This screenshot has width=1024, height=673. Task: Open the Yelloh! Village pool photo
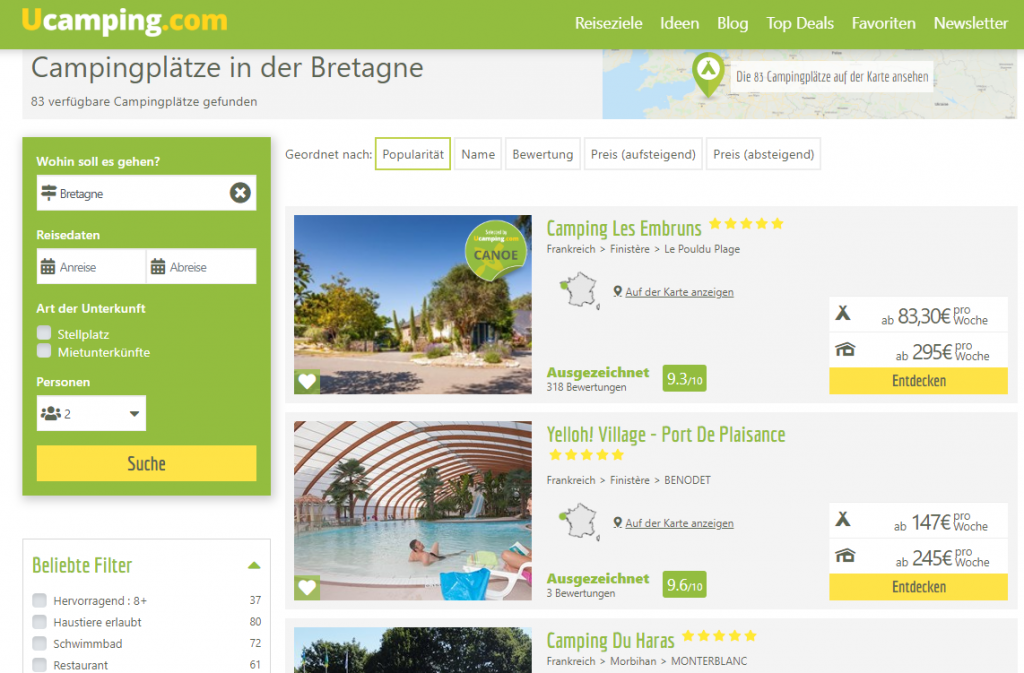[x=413, y=510]
